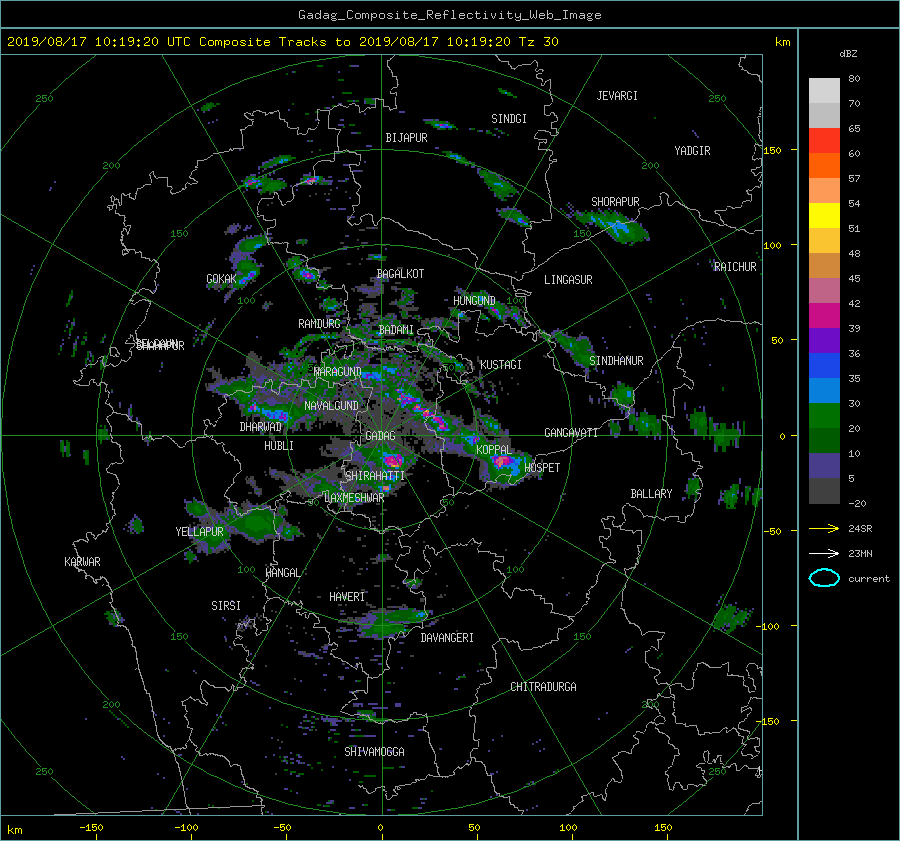Viewport: 900px width, 841px height.
Task: Click the NARAGUND city label
Action: click(338, 372)
